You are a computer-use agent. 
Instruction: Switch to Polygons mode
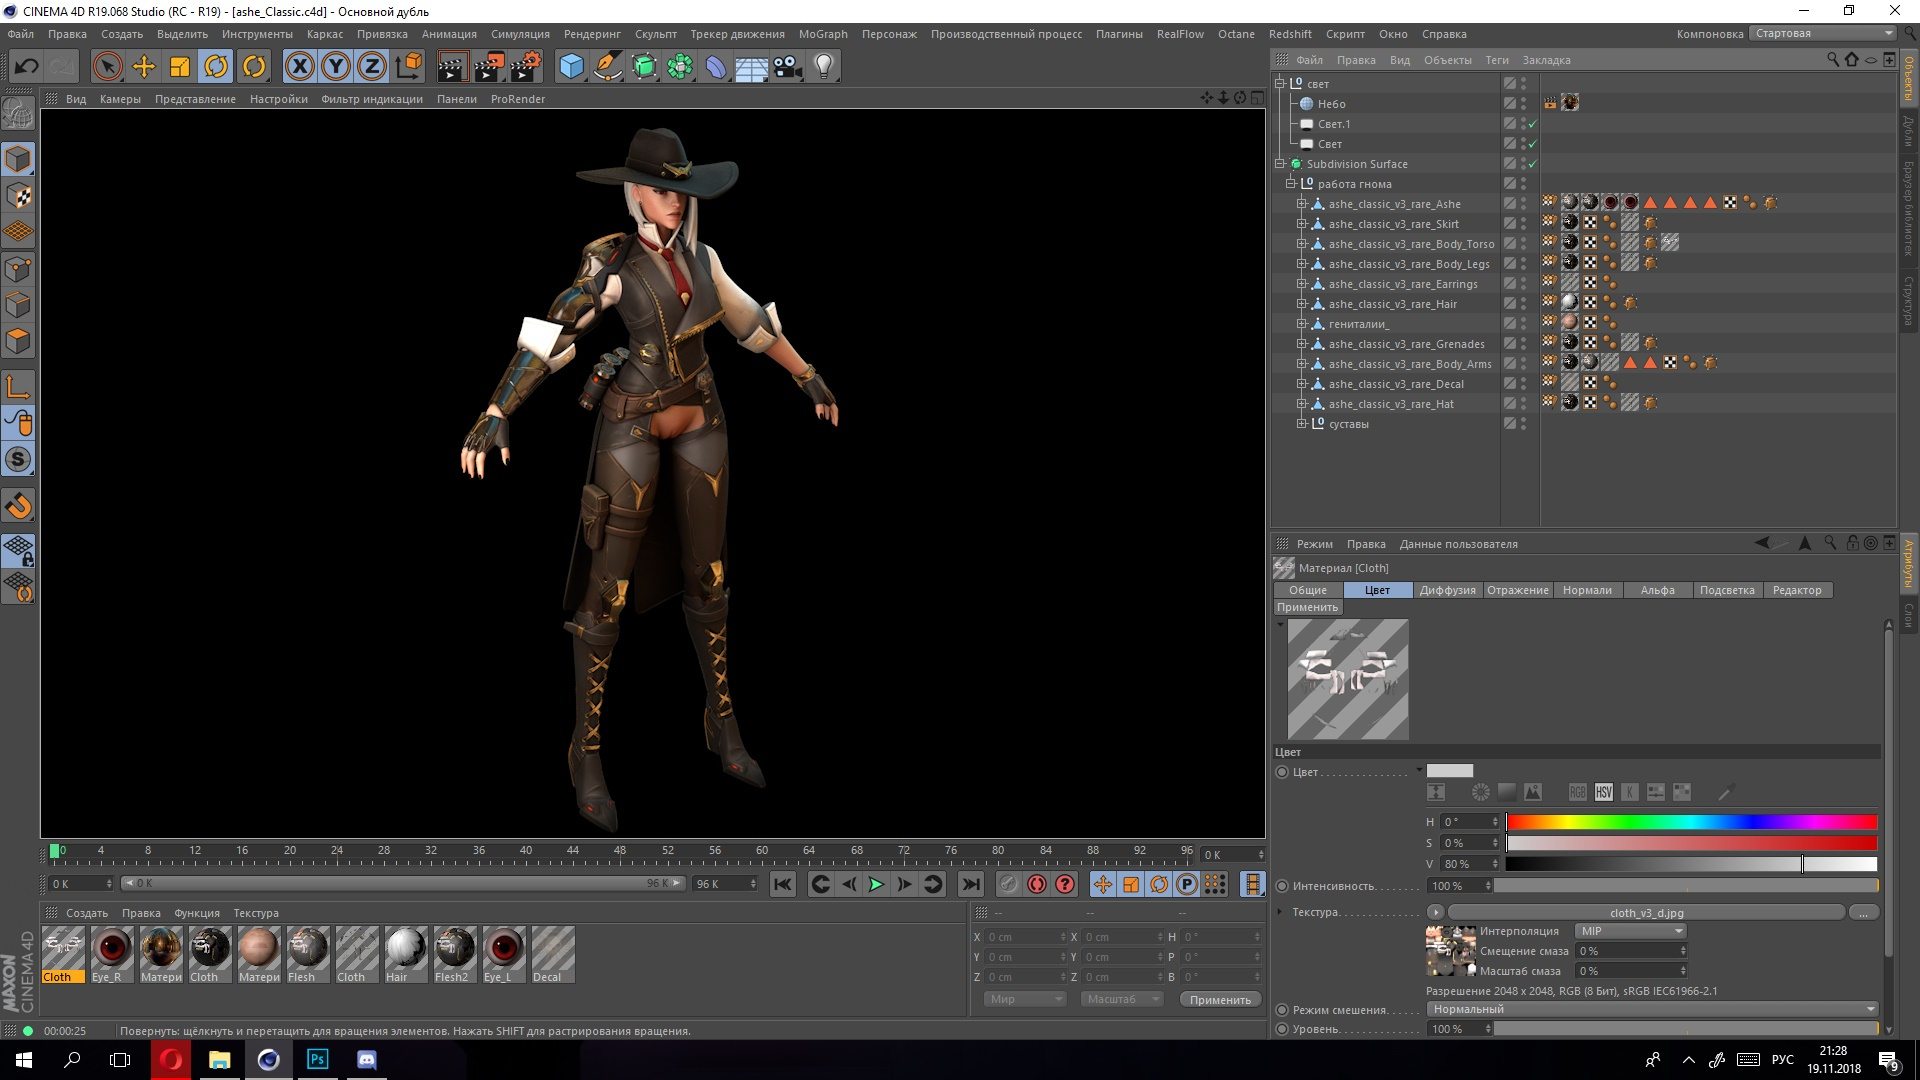coord(18,341)
